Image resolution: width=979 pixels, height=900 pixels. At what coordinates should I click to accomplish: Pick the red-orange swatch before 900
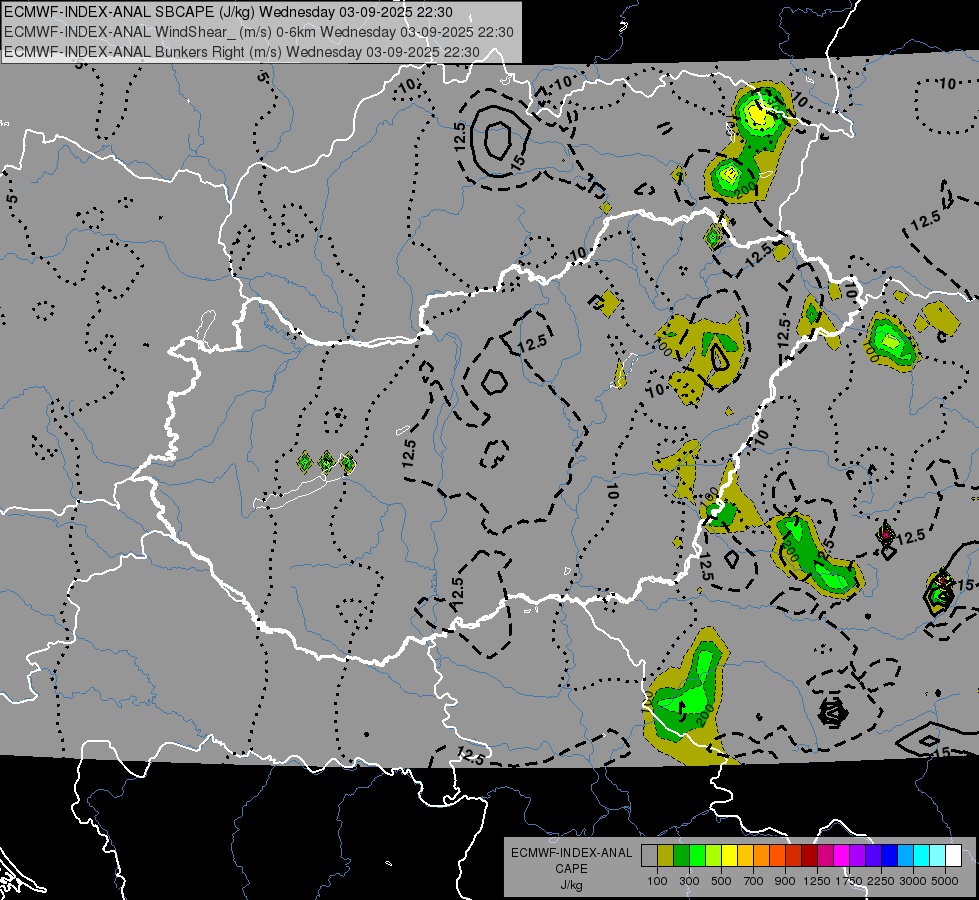(x=777, y=856)
